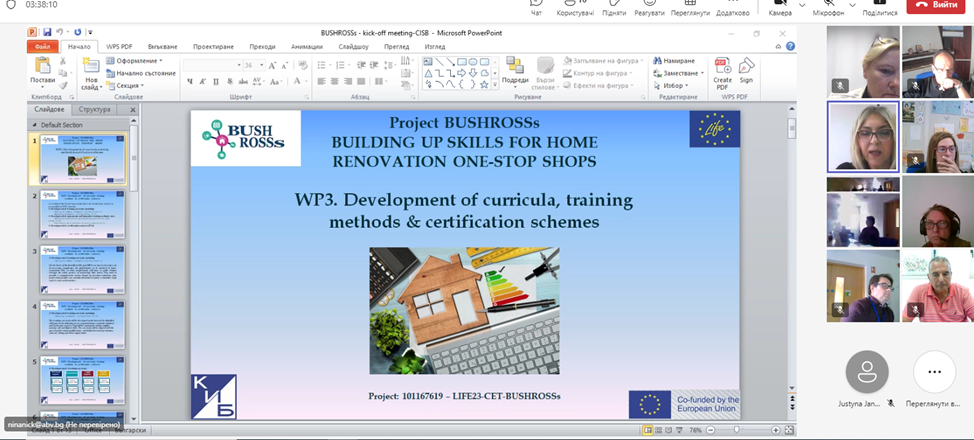Open the Додатково more options button
974x440 pixels.
pyautogui.click(x=733, y=7)
